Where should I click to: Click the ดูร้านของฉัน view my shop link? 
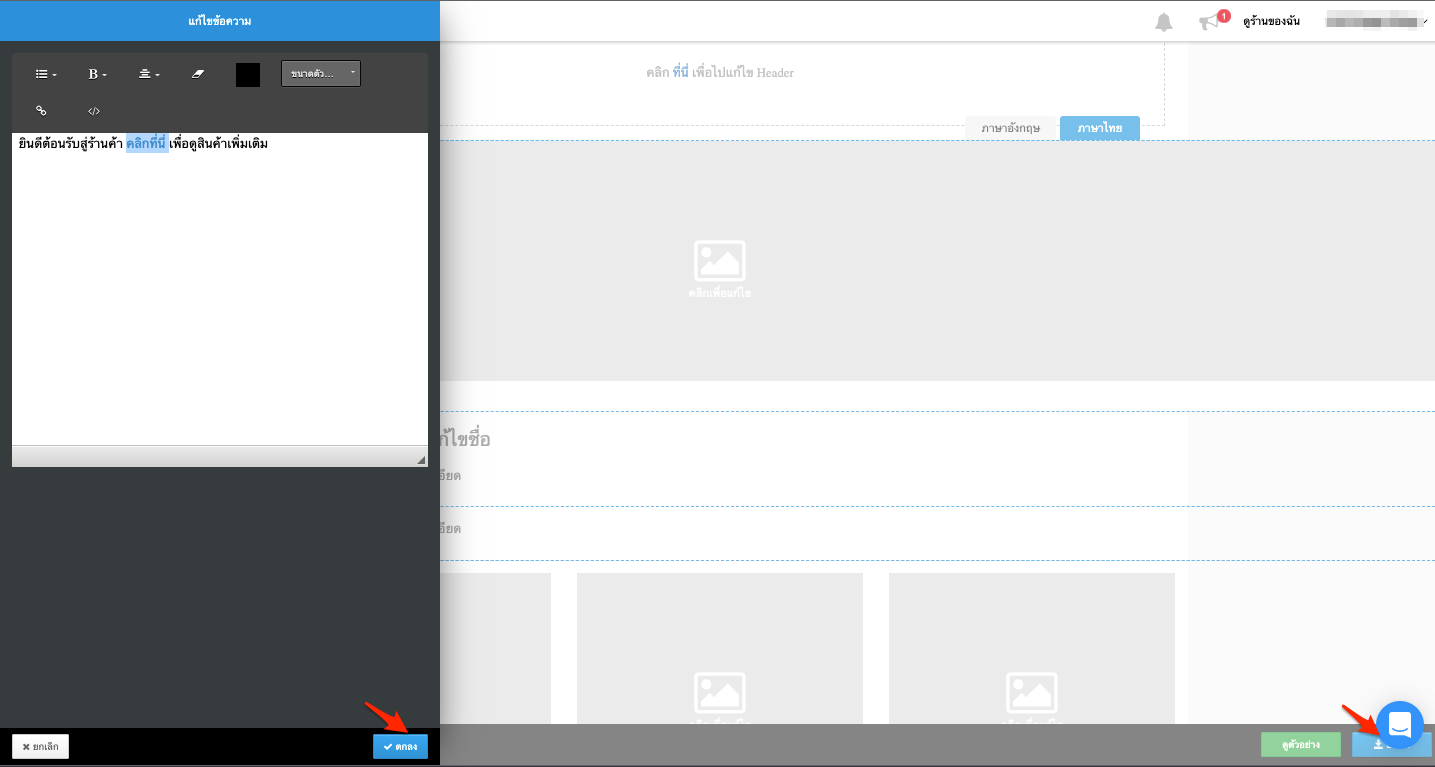coord(1271,21)
